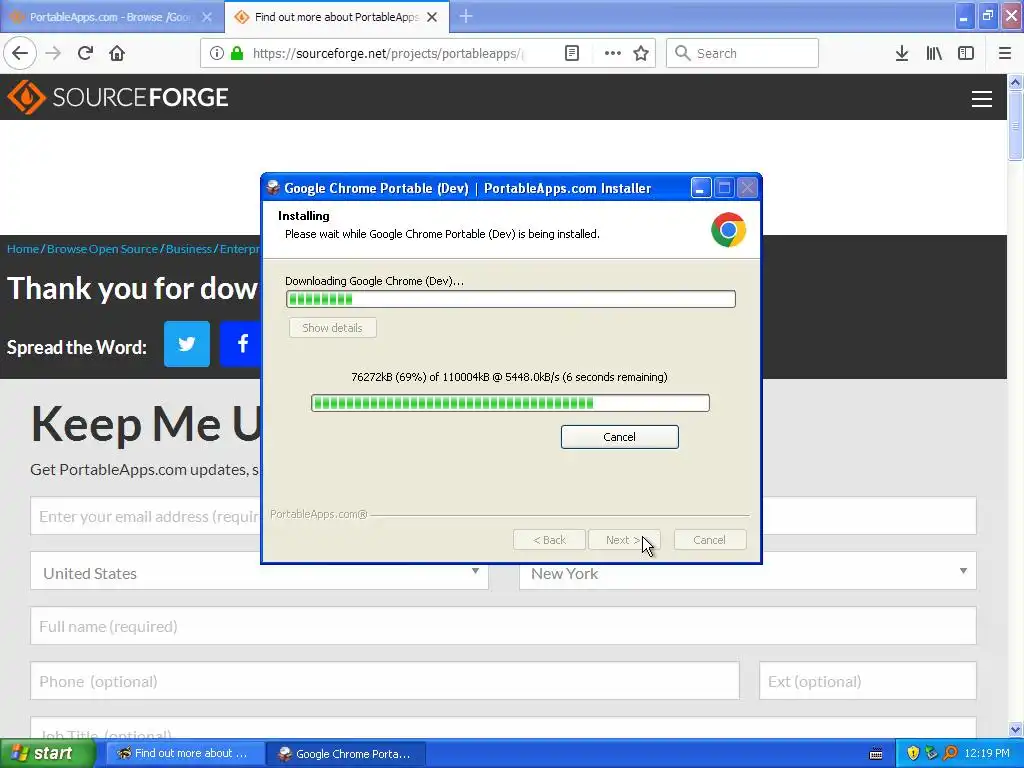Share on Facebook button
1024x768 pixels.
point(241,344)
